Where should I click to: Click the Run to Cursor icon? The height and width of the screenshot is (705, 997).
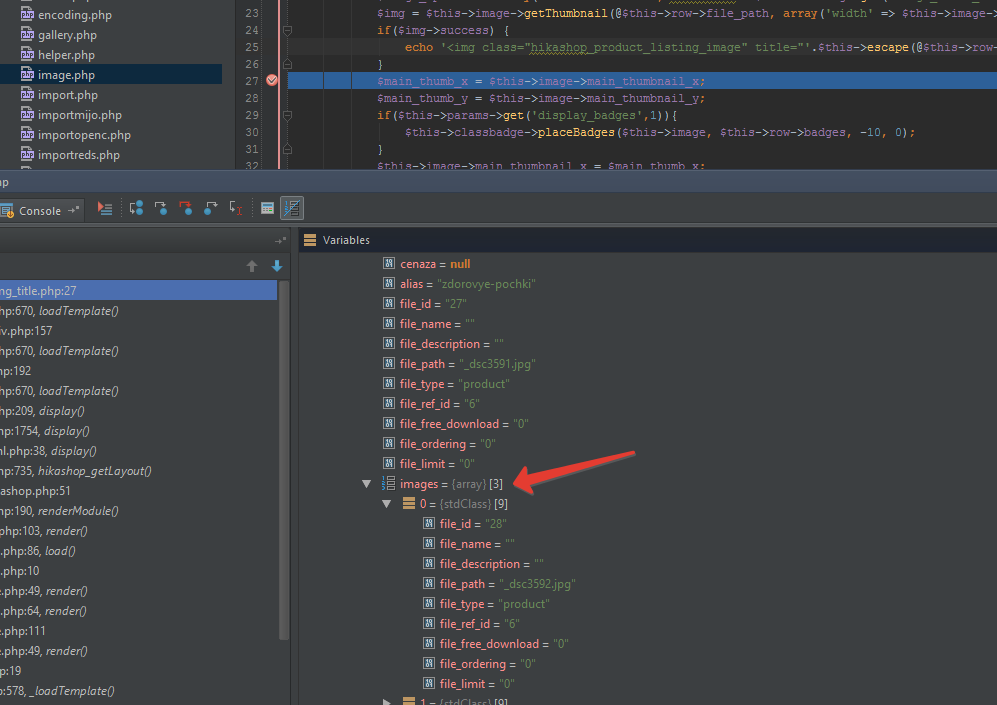[x=236, y=208]
